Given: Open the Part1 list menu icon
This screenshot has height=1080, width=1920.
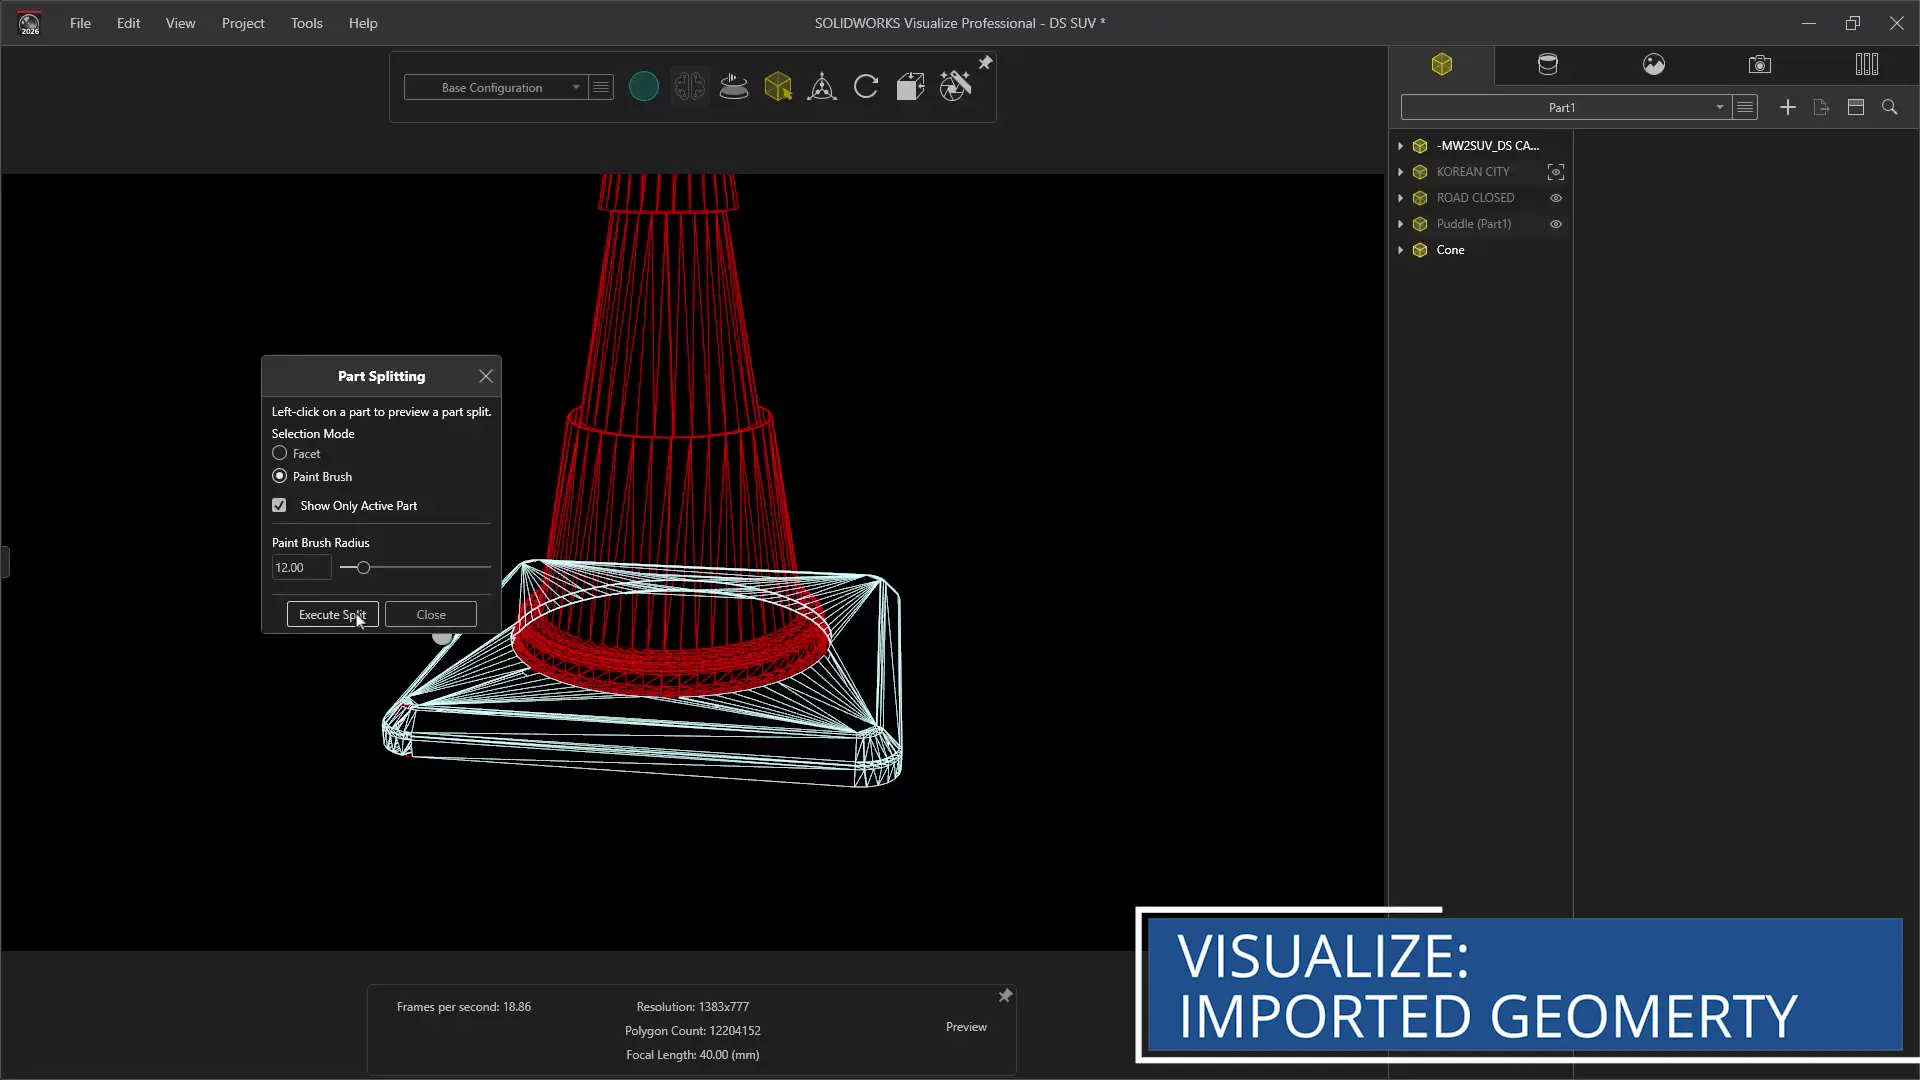Looking at the screenshot, I should coord(1745,107).
